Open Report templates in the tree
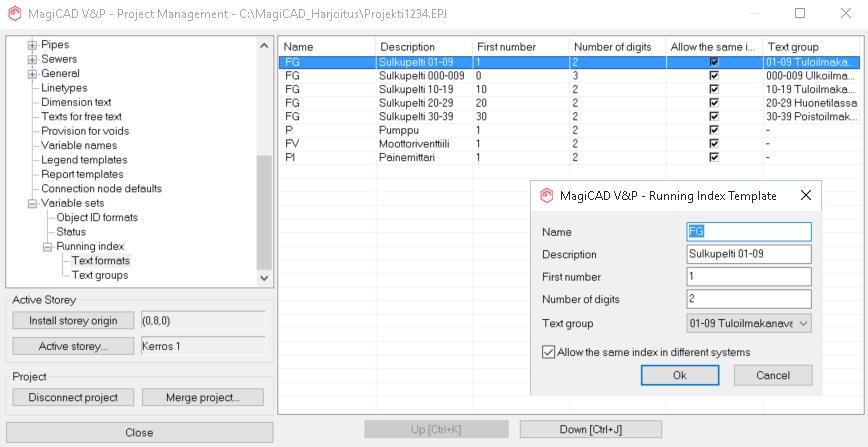The width and height of the screenshot is (868, 447). point(82,174)
